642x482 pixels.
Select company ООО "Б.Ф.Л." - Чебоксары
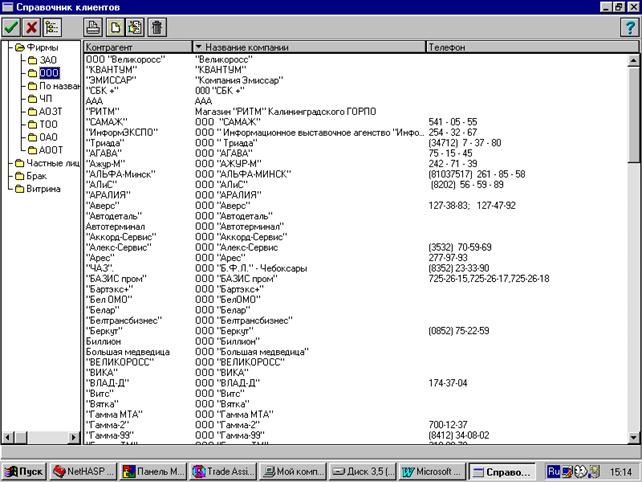pos(251,268)
